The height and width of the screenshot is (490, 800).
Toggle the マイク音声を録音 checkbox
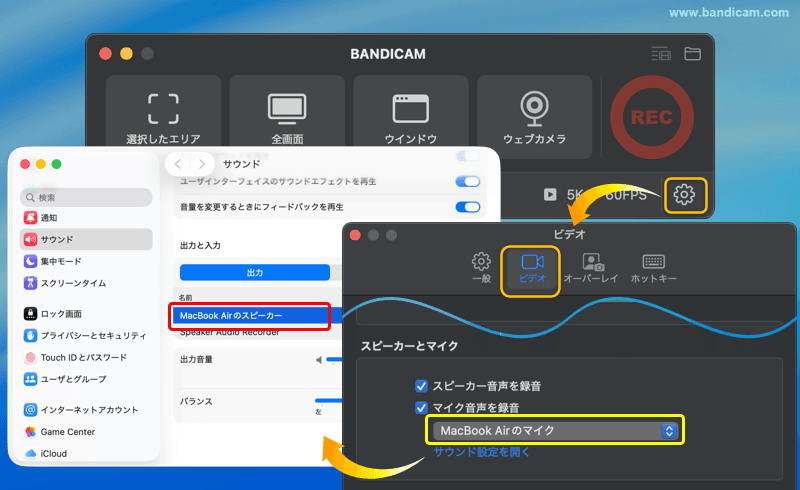click(422, 407)
